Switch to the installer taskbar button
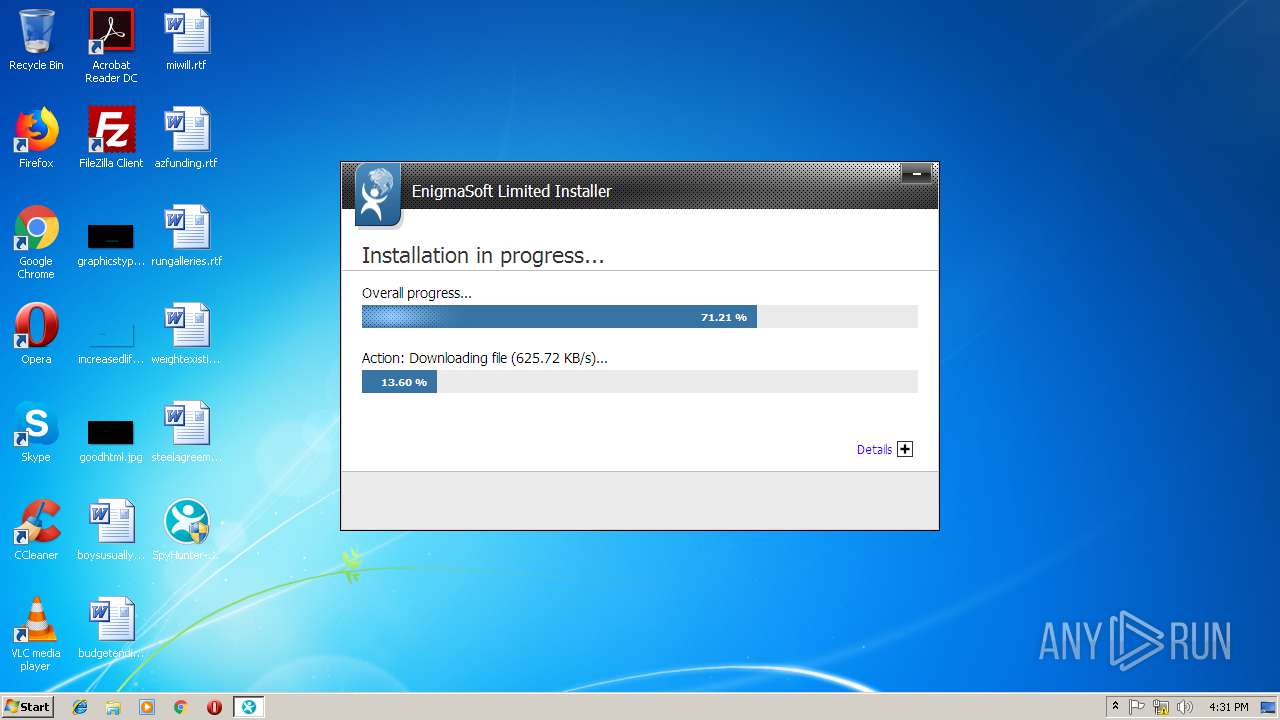 click(248, 707)
